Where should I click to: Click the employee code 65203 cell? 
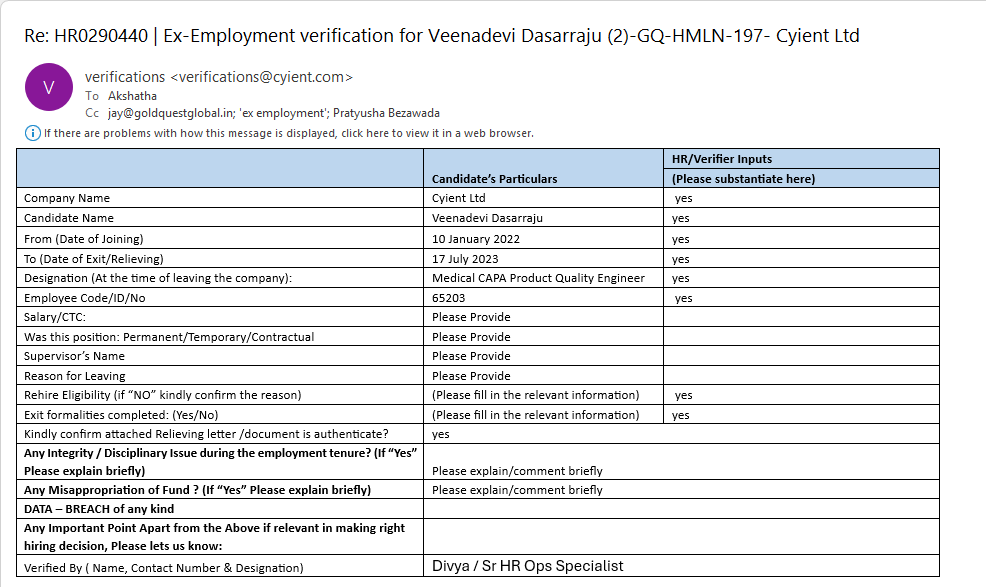[449, 298]
